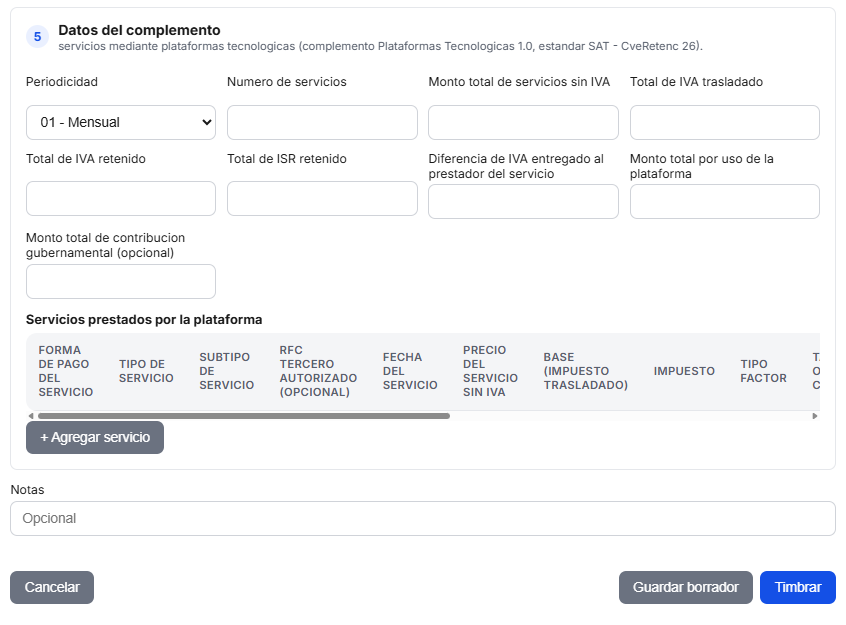Select Monto total por uso de la plataforma field
This screenshot has width=846, height=625.
click(725, 201)
